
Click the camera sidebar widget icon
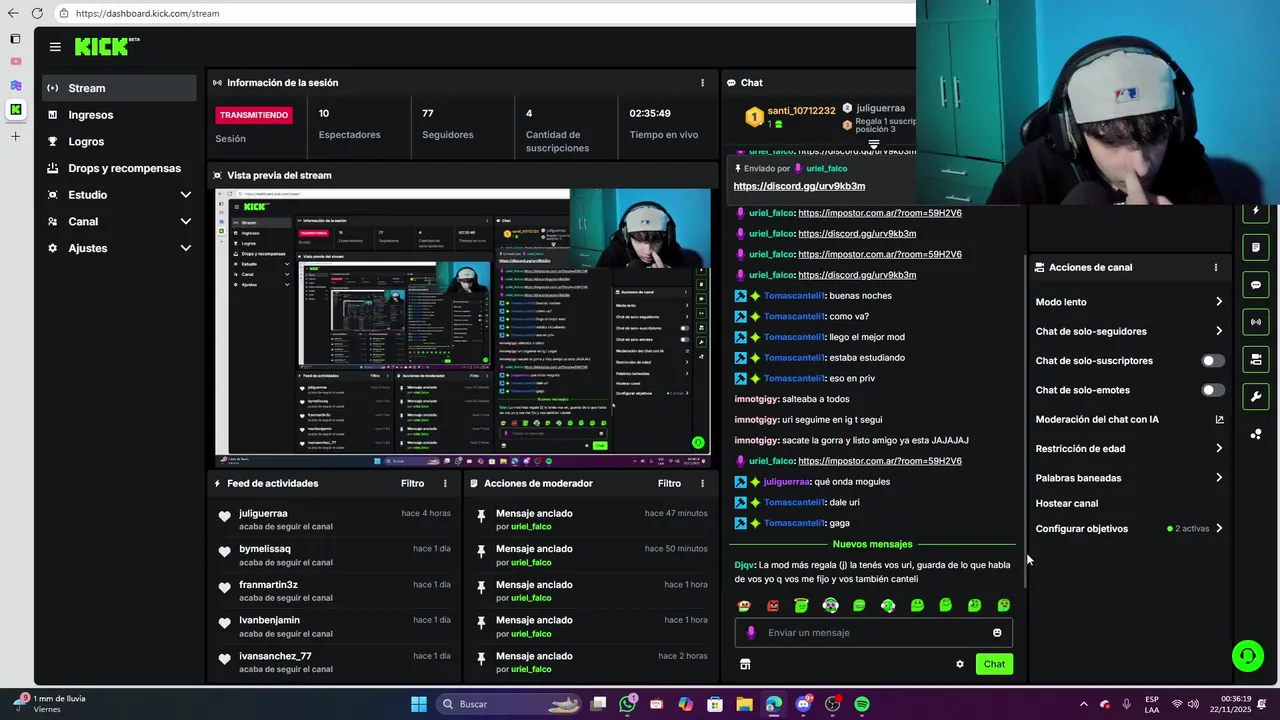click(x=1256, y=359)
